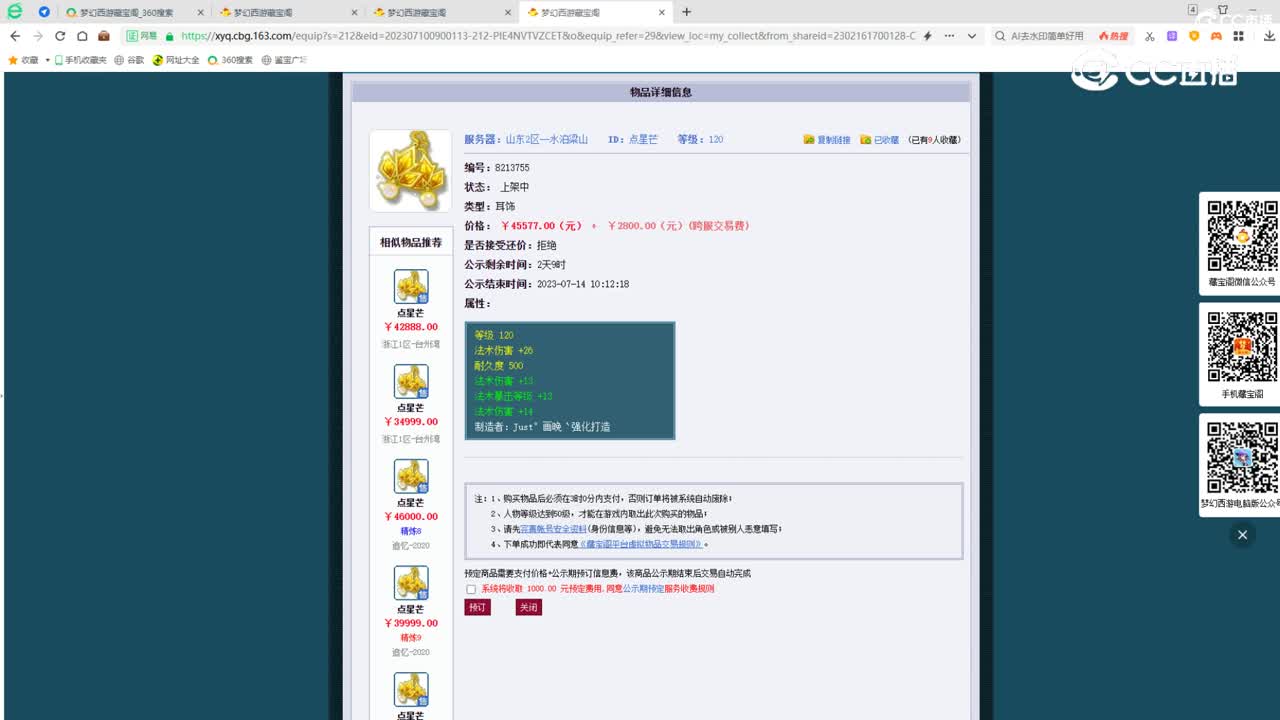1280x720 pixels.
Task: Click the search magnifier icon
Action: click(1000, 36)
